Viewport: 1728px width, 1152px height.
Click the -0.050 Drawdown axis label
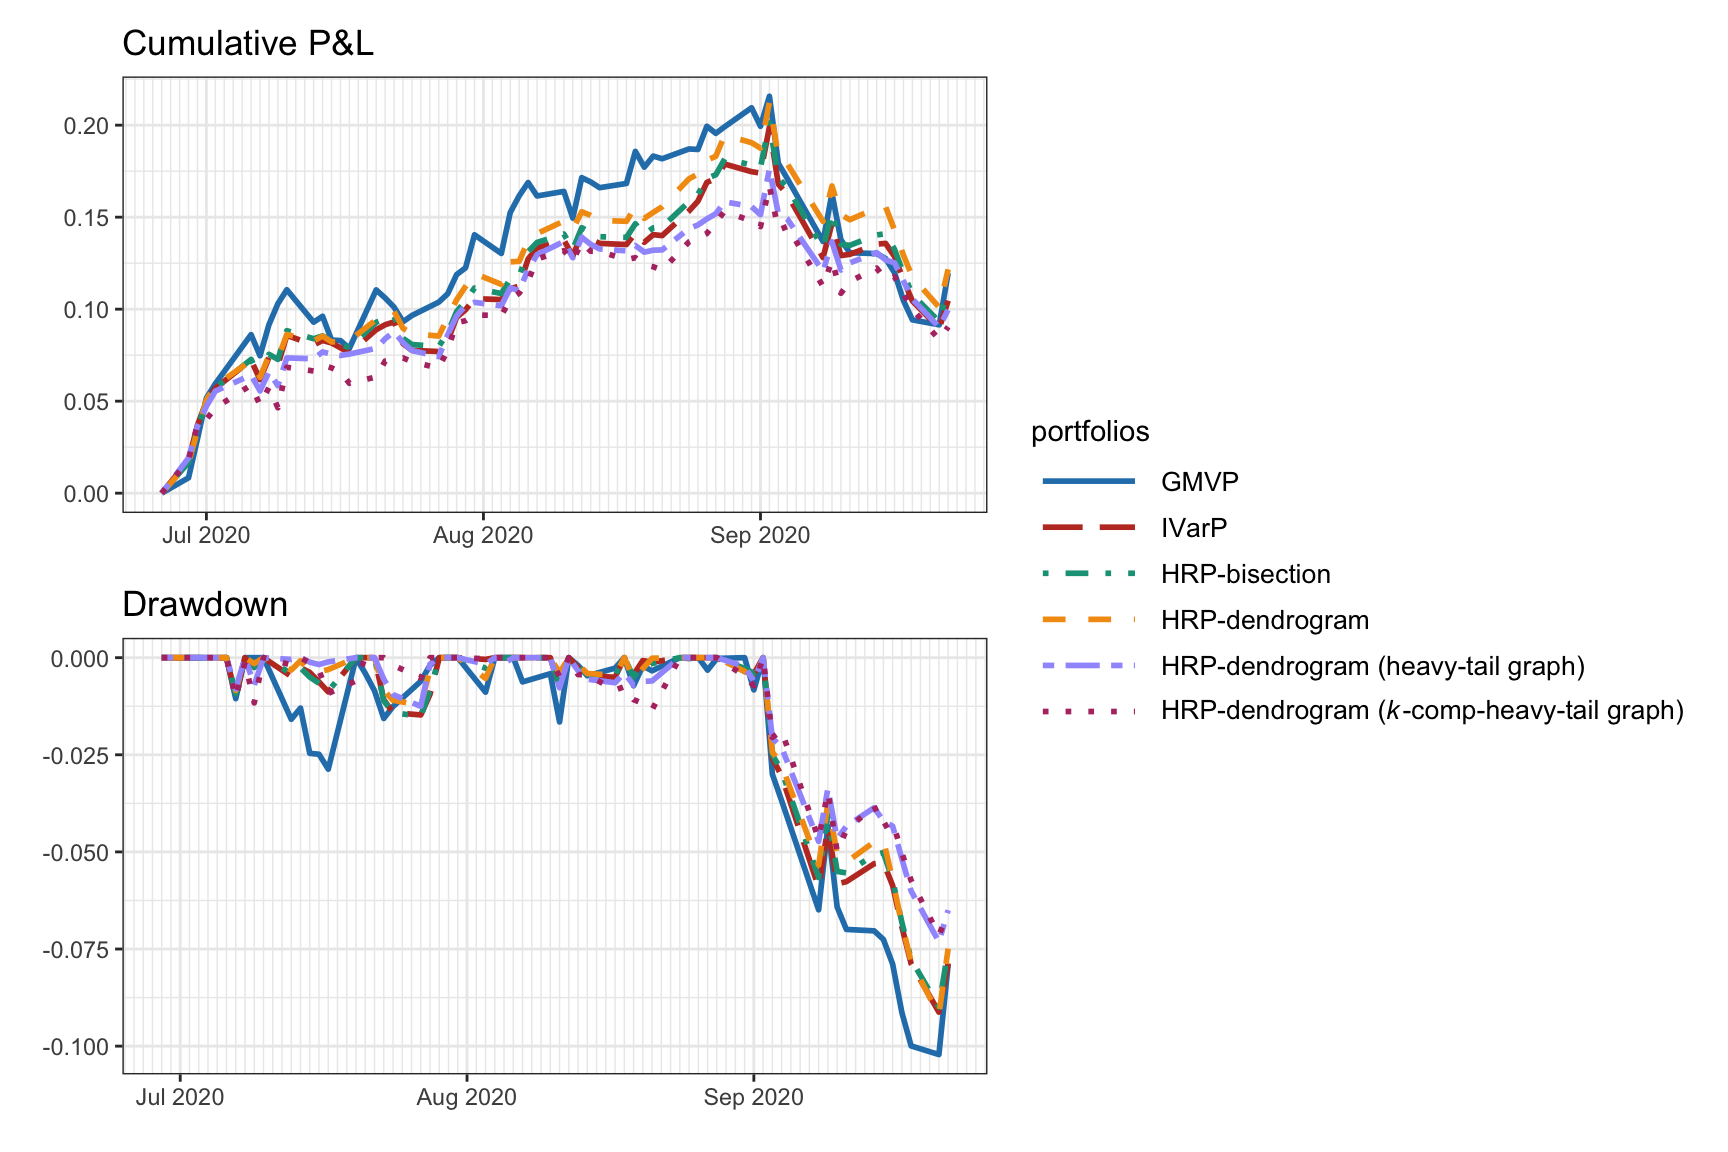point(75,852)
